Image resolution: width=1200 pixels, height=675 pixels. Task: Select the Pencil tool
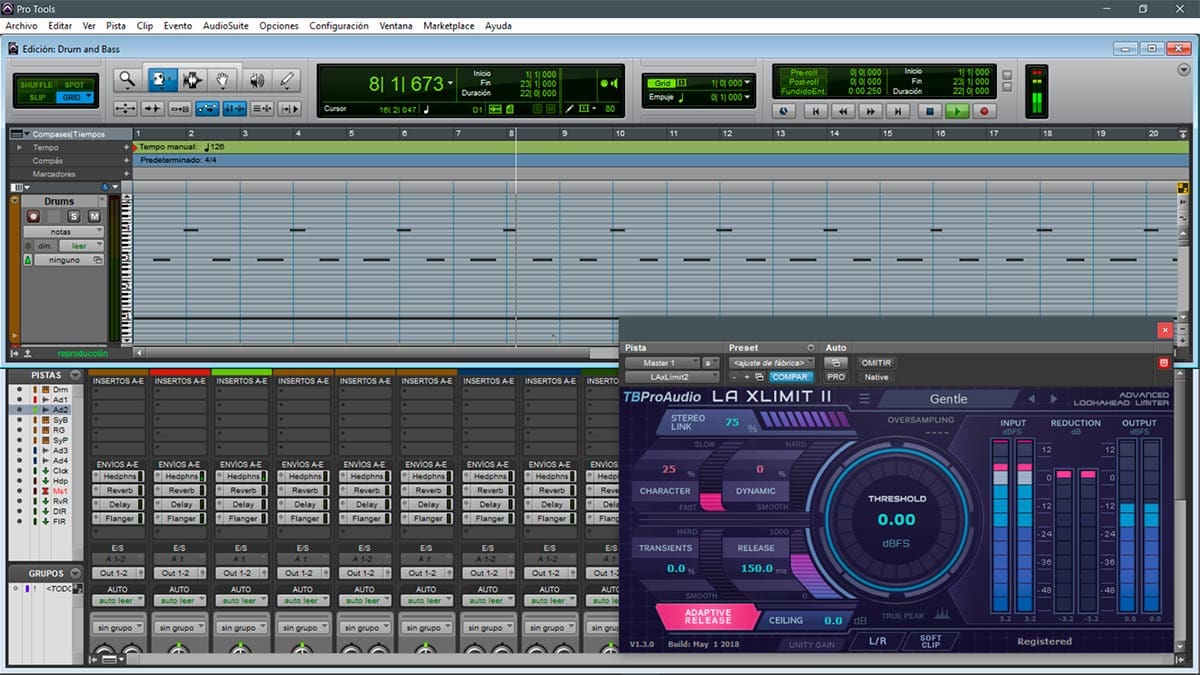coord(287,80)
